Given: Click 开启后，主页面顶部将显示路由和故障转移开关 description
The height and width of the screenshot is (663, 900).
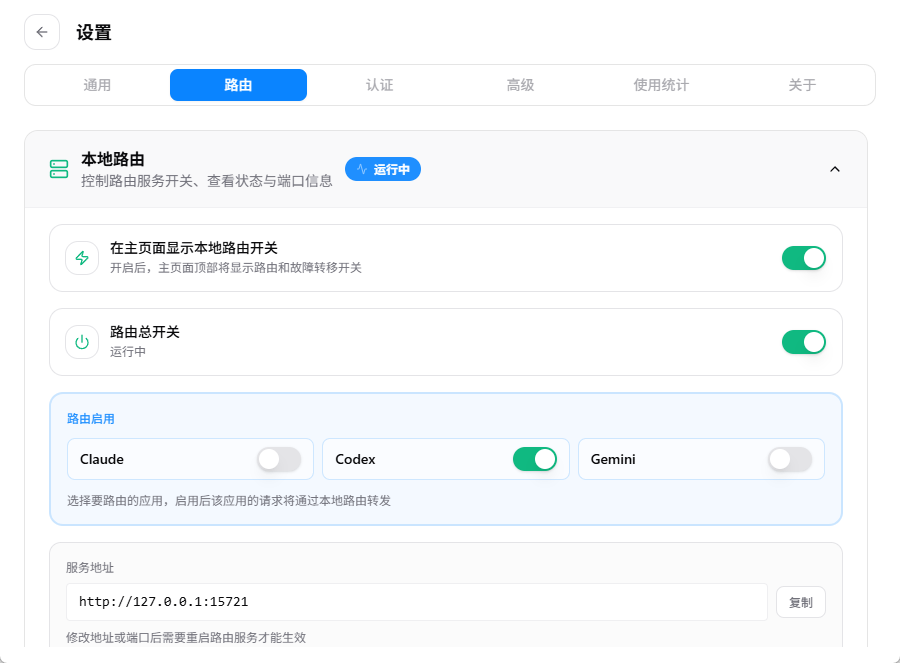Looking at the screenshot, I should [236, 268].
